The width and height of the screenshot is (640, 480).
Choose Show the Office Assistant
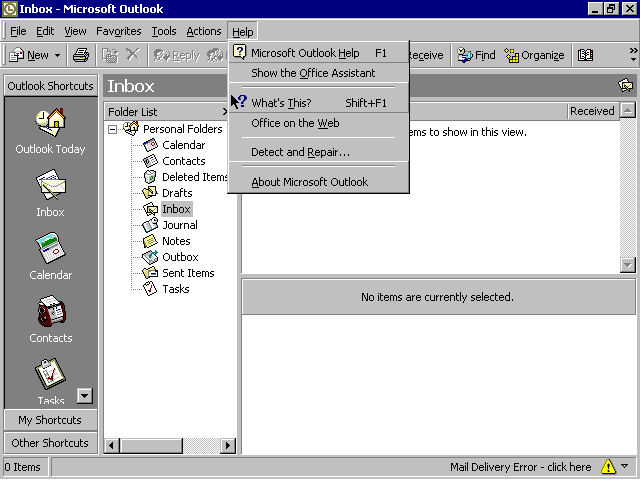click(x=318, y=73)
